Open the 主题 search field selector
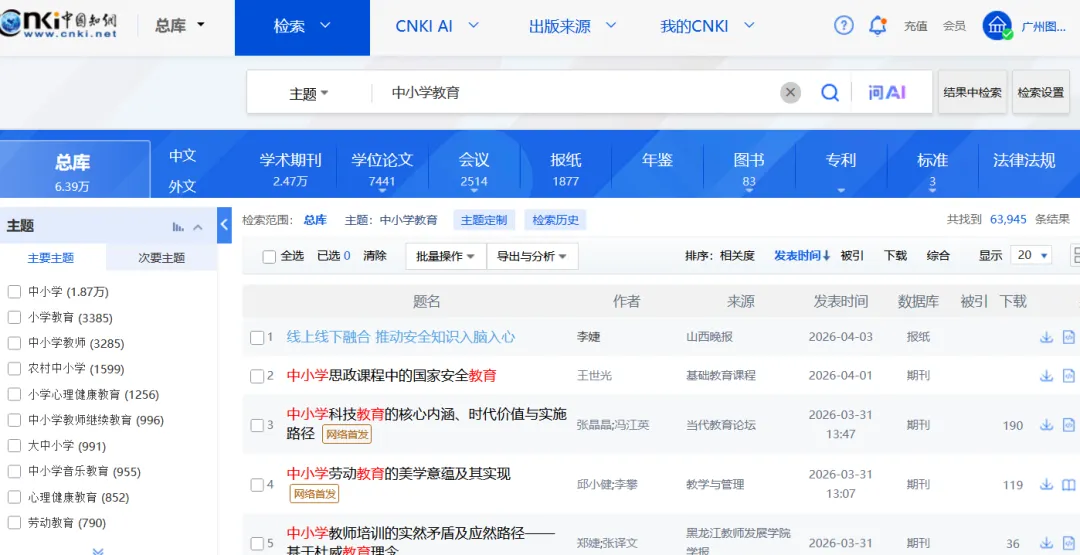Image resolution: width=1080 pixels, height=555 pixels. pos(309,93)
